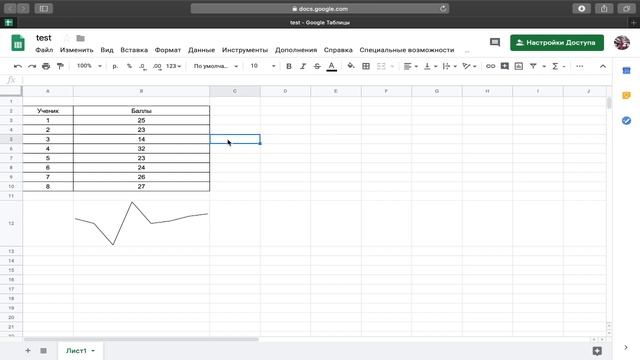The width and height of the screenshot is (640, 360).
Task: Star the test document
Action: coord(67,38)
